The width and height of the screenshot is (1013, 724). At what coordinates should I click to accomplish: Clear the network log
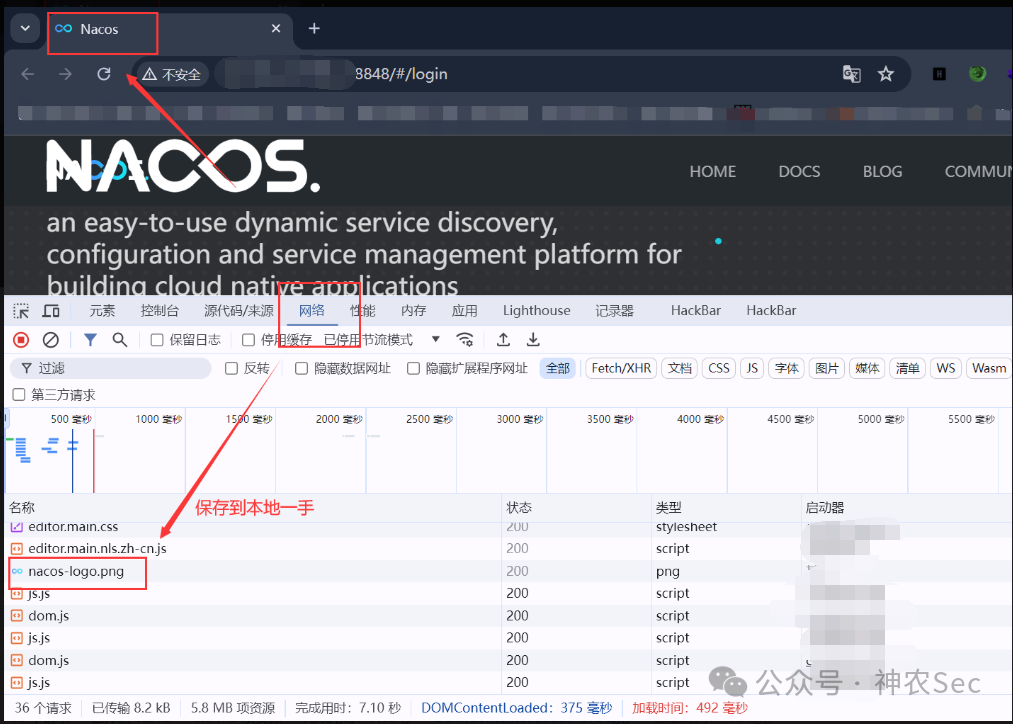tap(50, 340)
